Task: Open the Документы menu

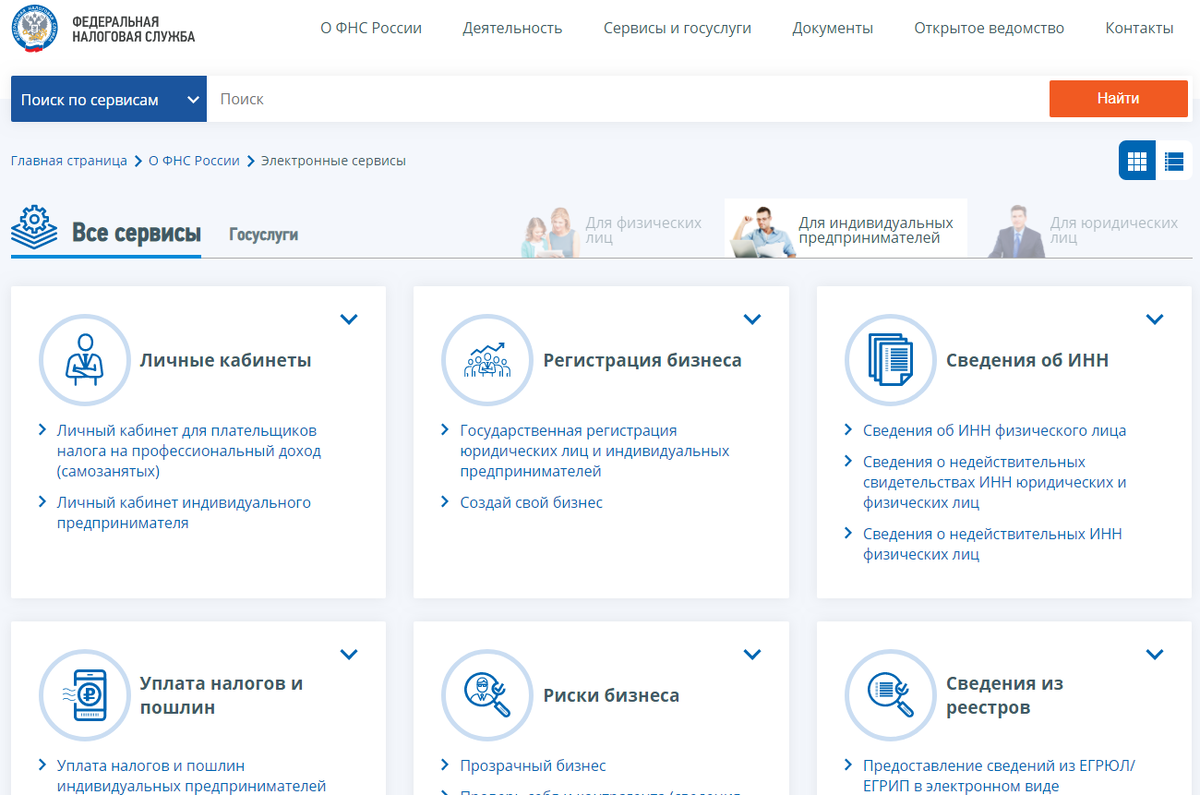Action: coord(832,28)
